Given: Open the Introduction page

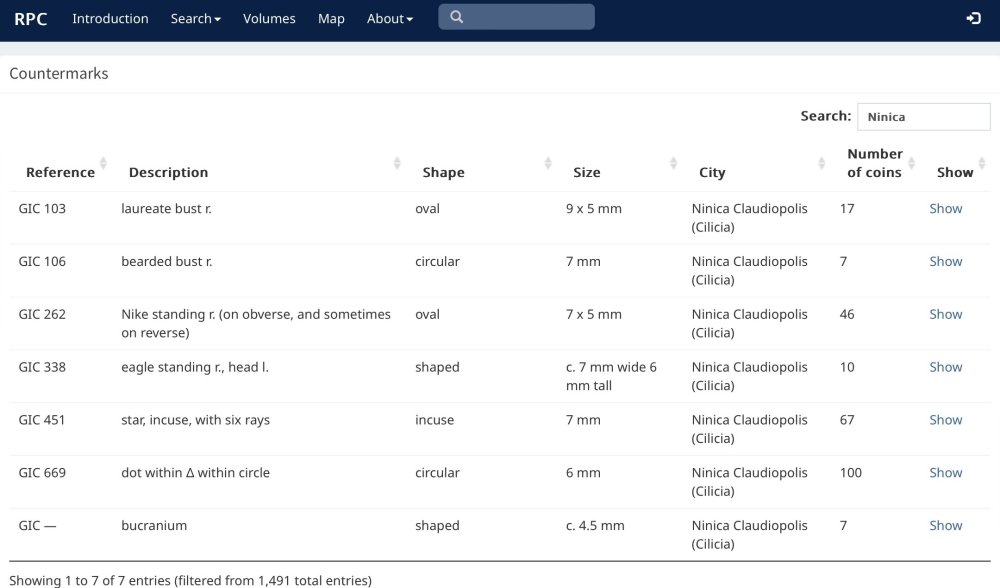Looking at the screenshot, I should 110,18.
